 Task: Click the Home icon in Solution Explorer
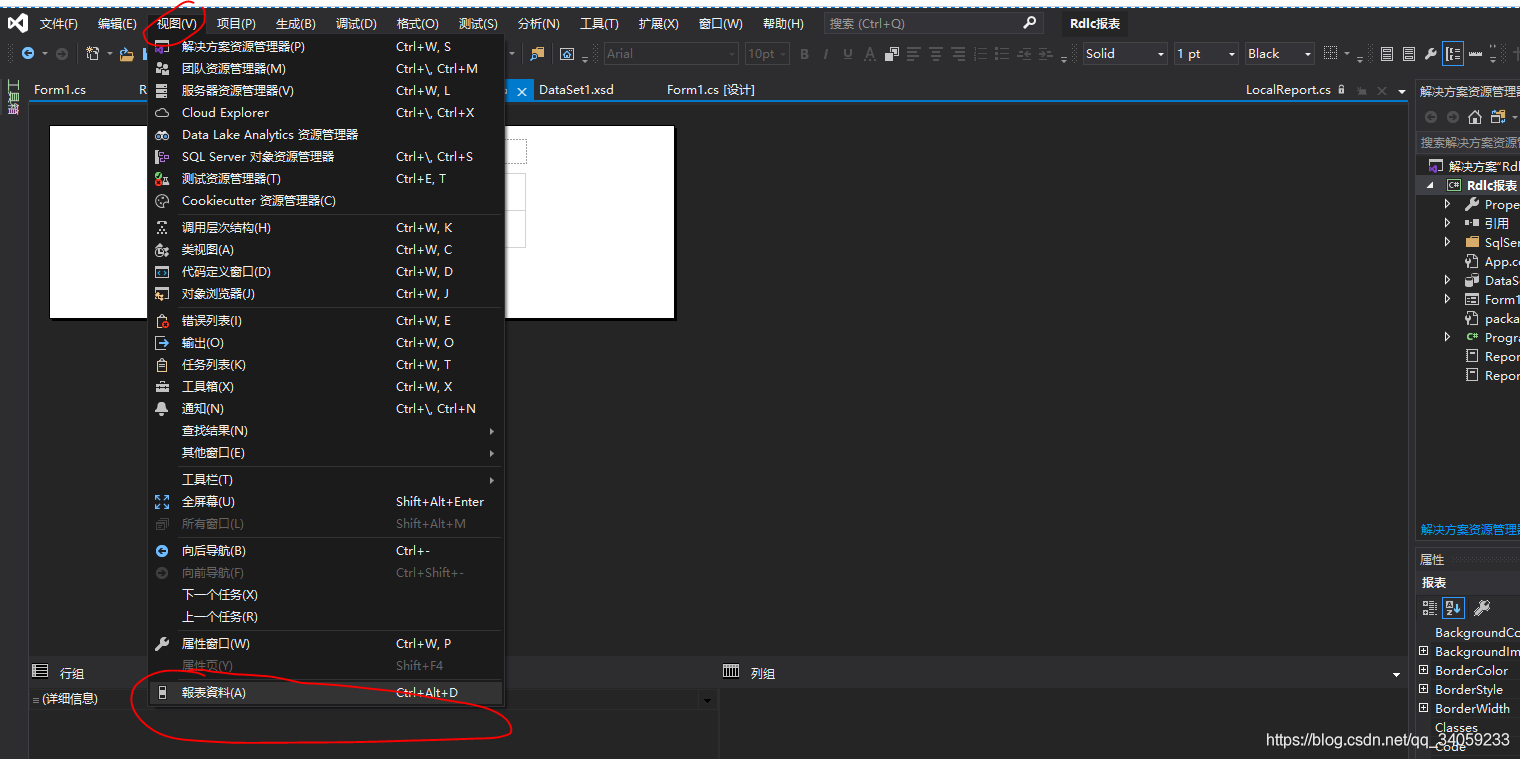1475,117
